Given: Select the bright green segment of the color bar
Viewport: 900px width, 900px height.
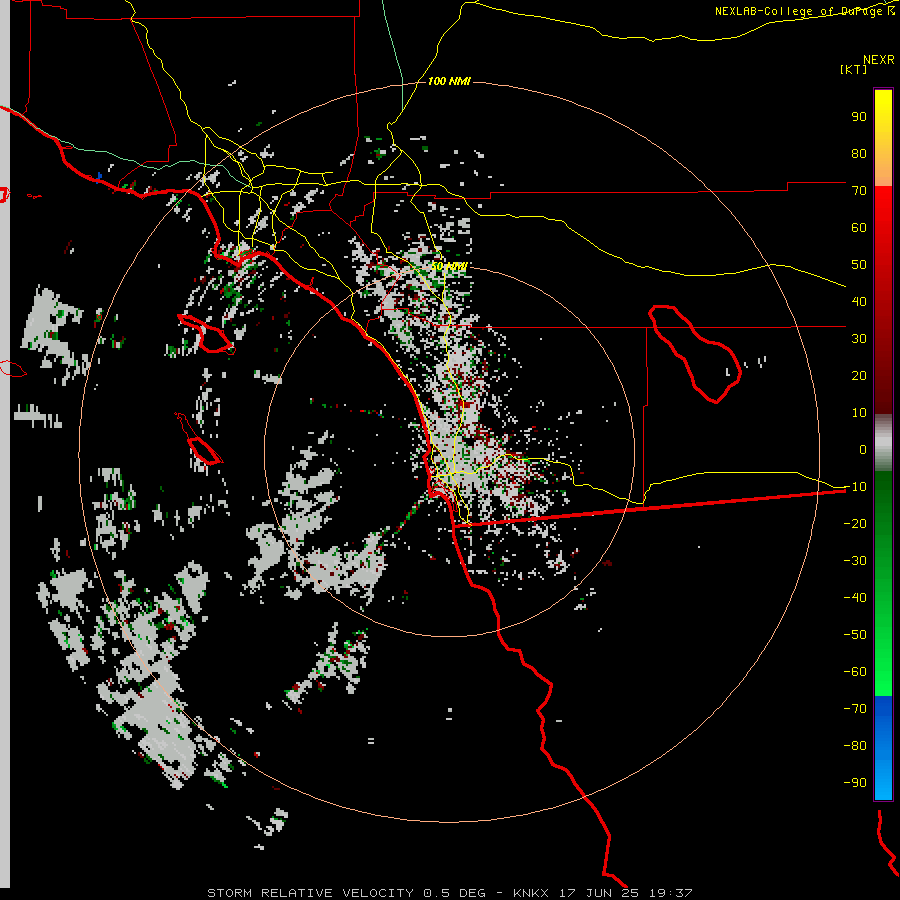Looking at the screenshot, I should click(x=883, y=637).
